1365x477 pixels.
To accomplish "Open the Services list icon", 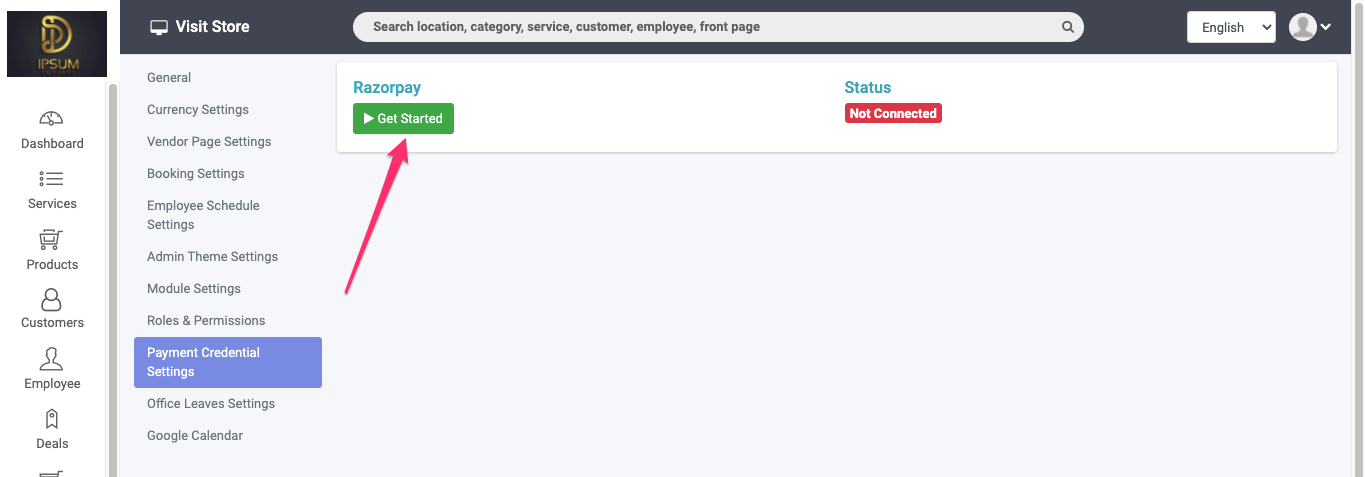I will pos(52,179).
